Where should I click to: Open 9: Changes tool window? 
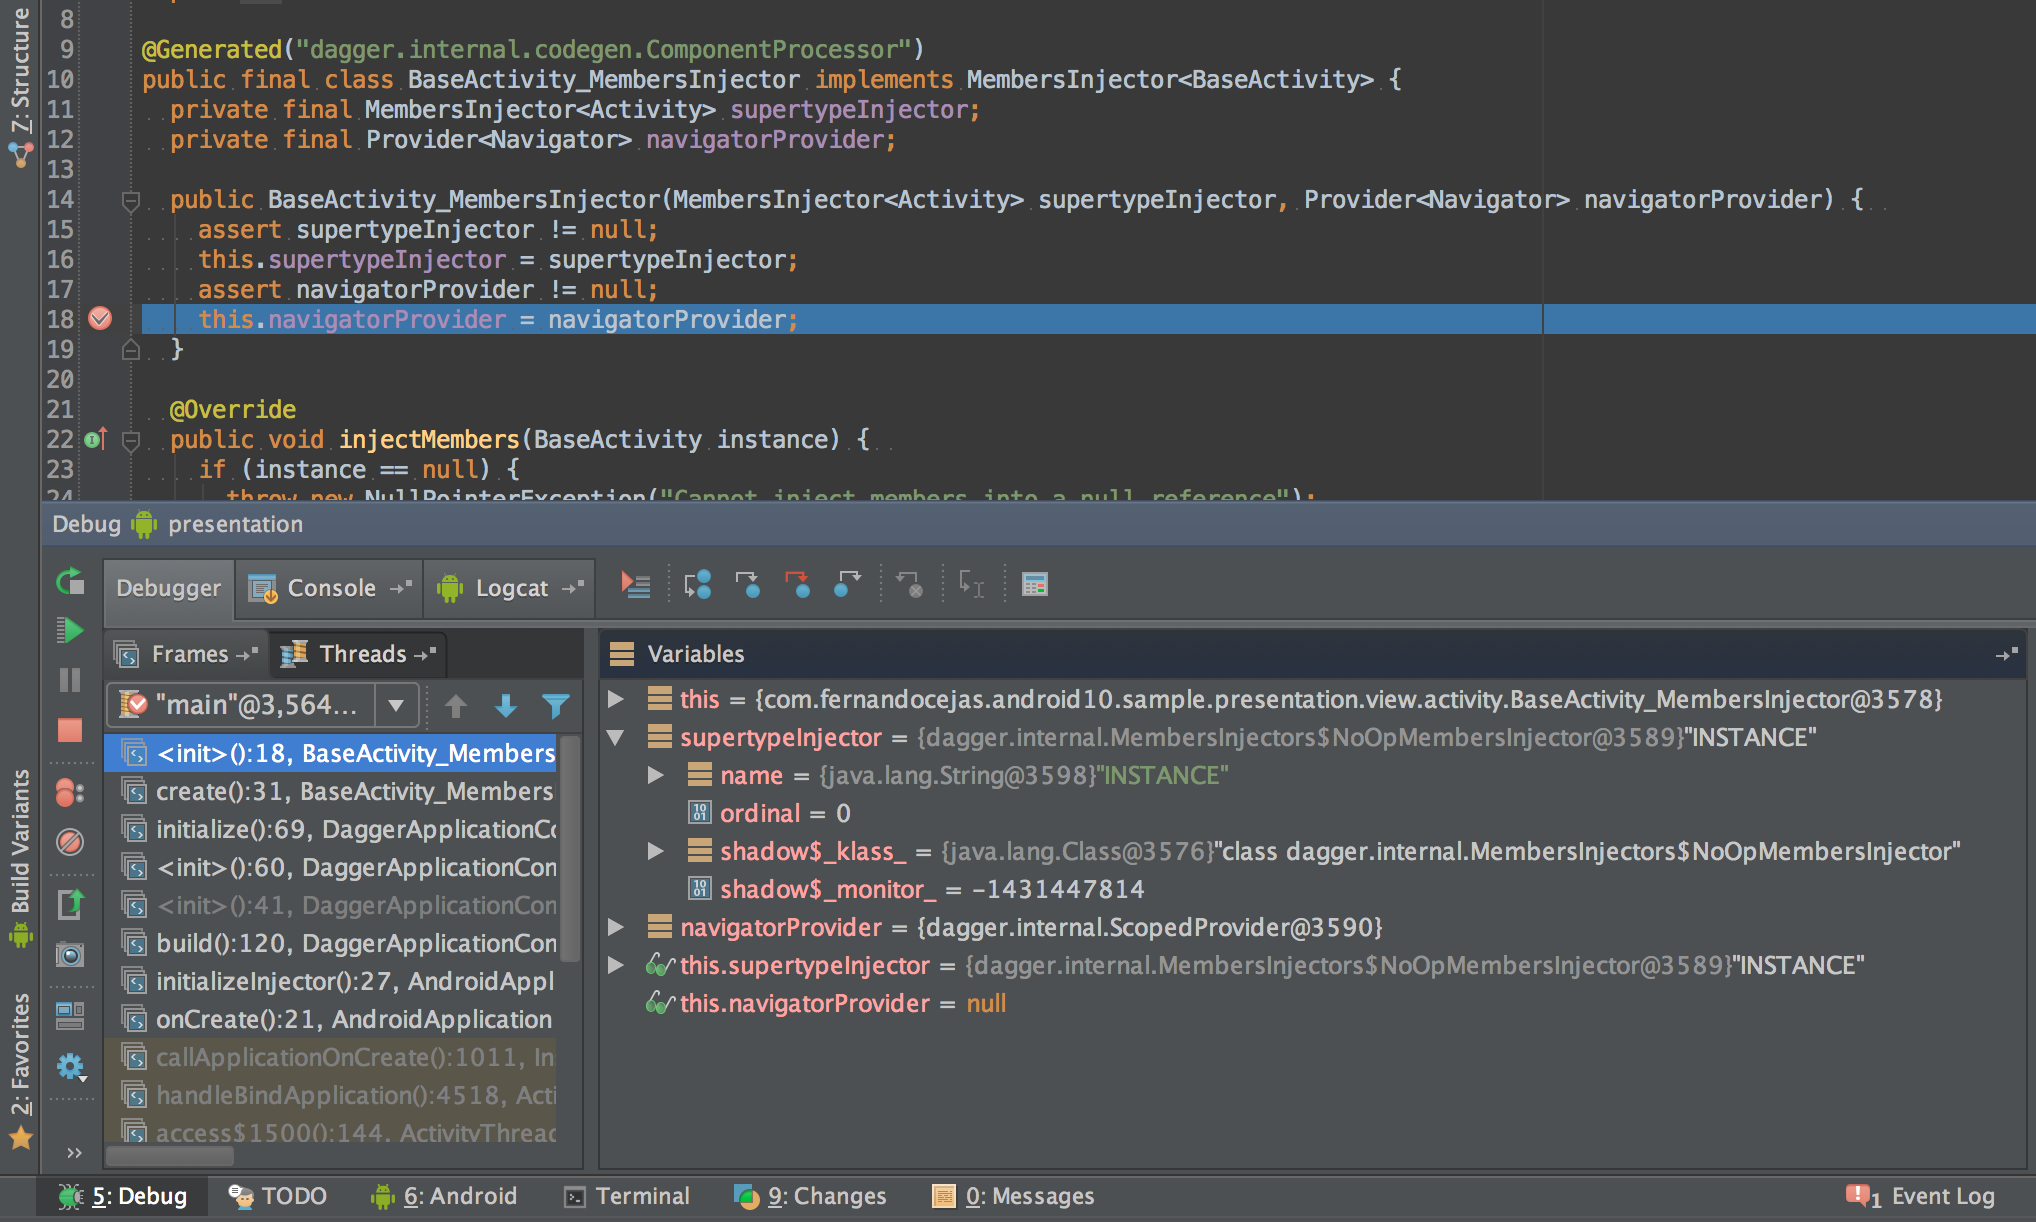point(810,1196)
